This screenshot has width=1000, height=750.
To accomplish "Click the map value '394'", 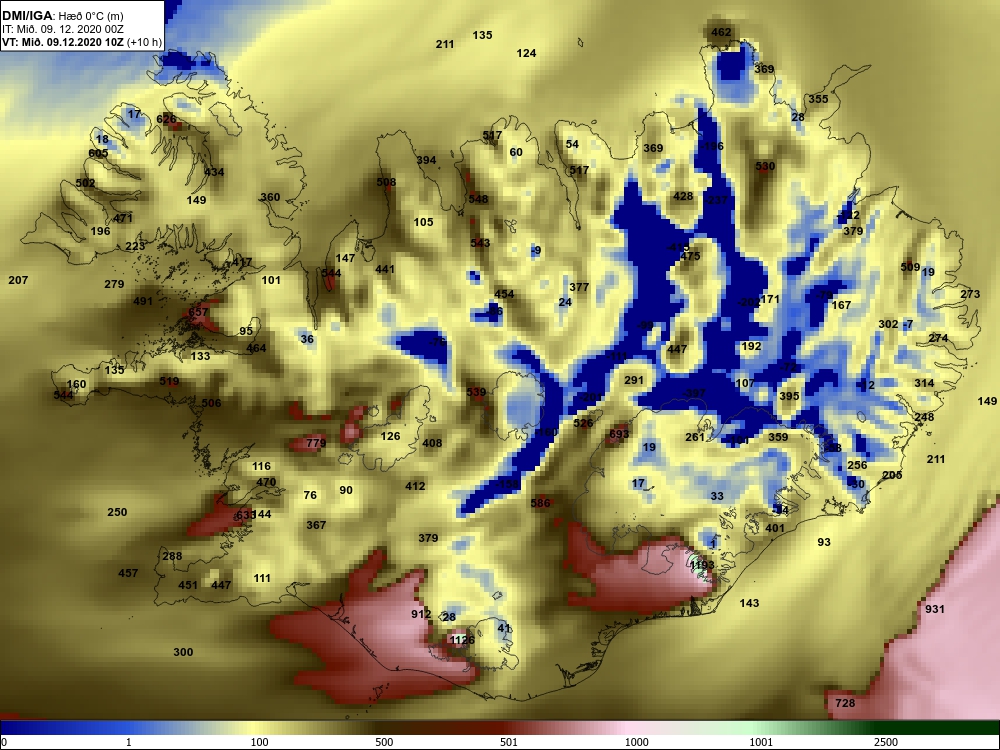I will pyautogui.click(x=426, y=160).
